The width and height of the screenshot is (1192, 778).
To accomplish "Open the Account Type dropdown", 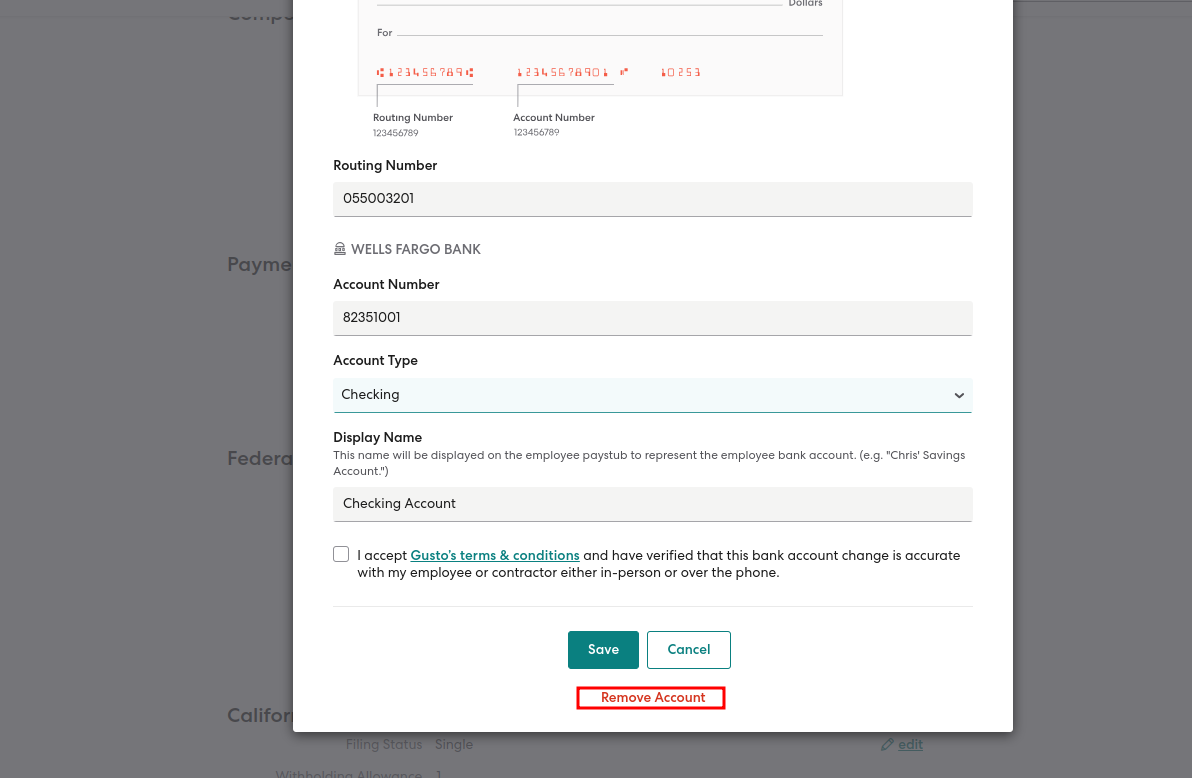I will [652, 395].
